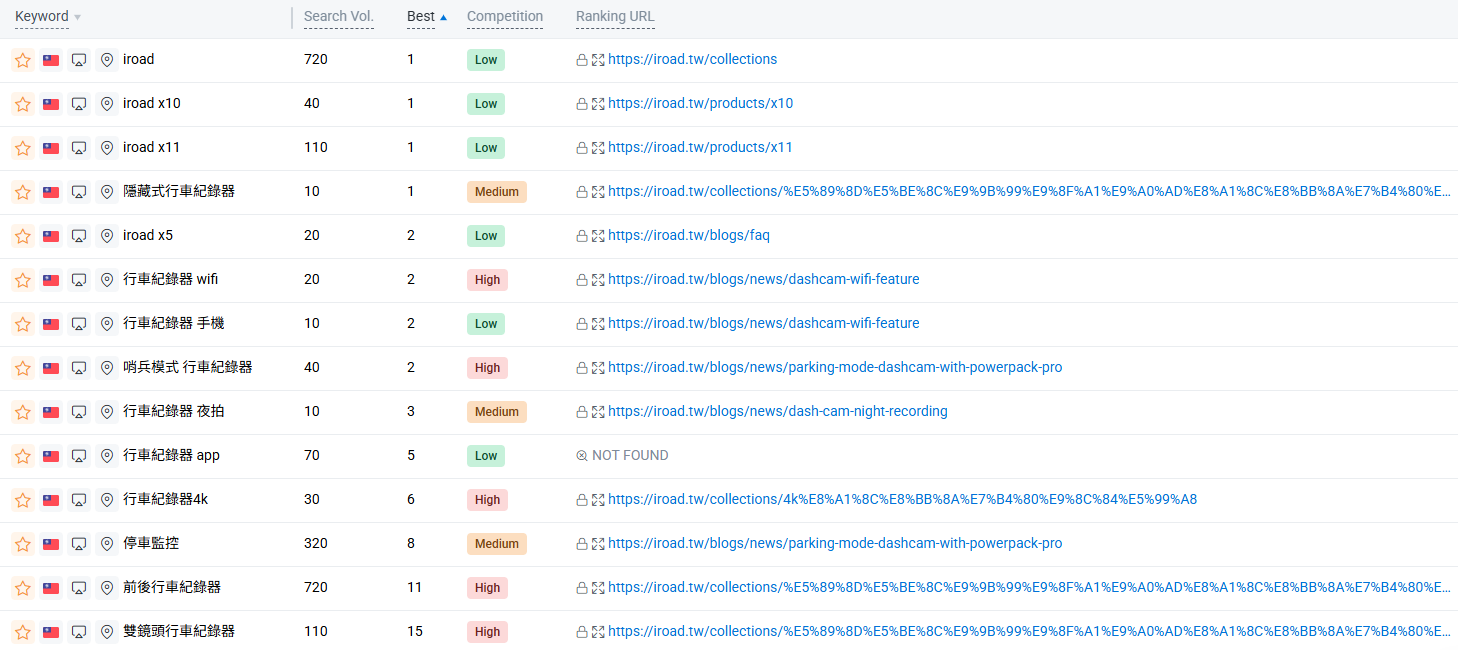Click device icon for 行車紀錄器 夜拍
This screenshot has height=650, width=1458.
pos(79,412)
